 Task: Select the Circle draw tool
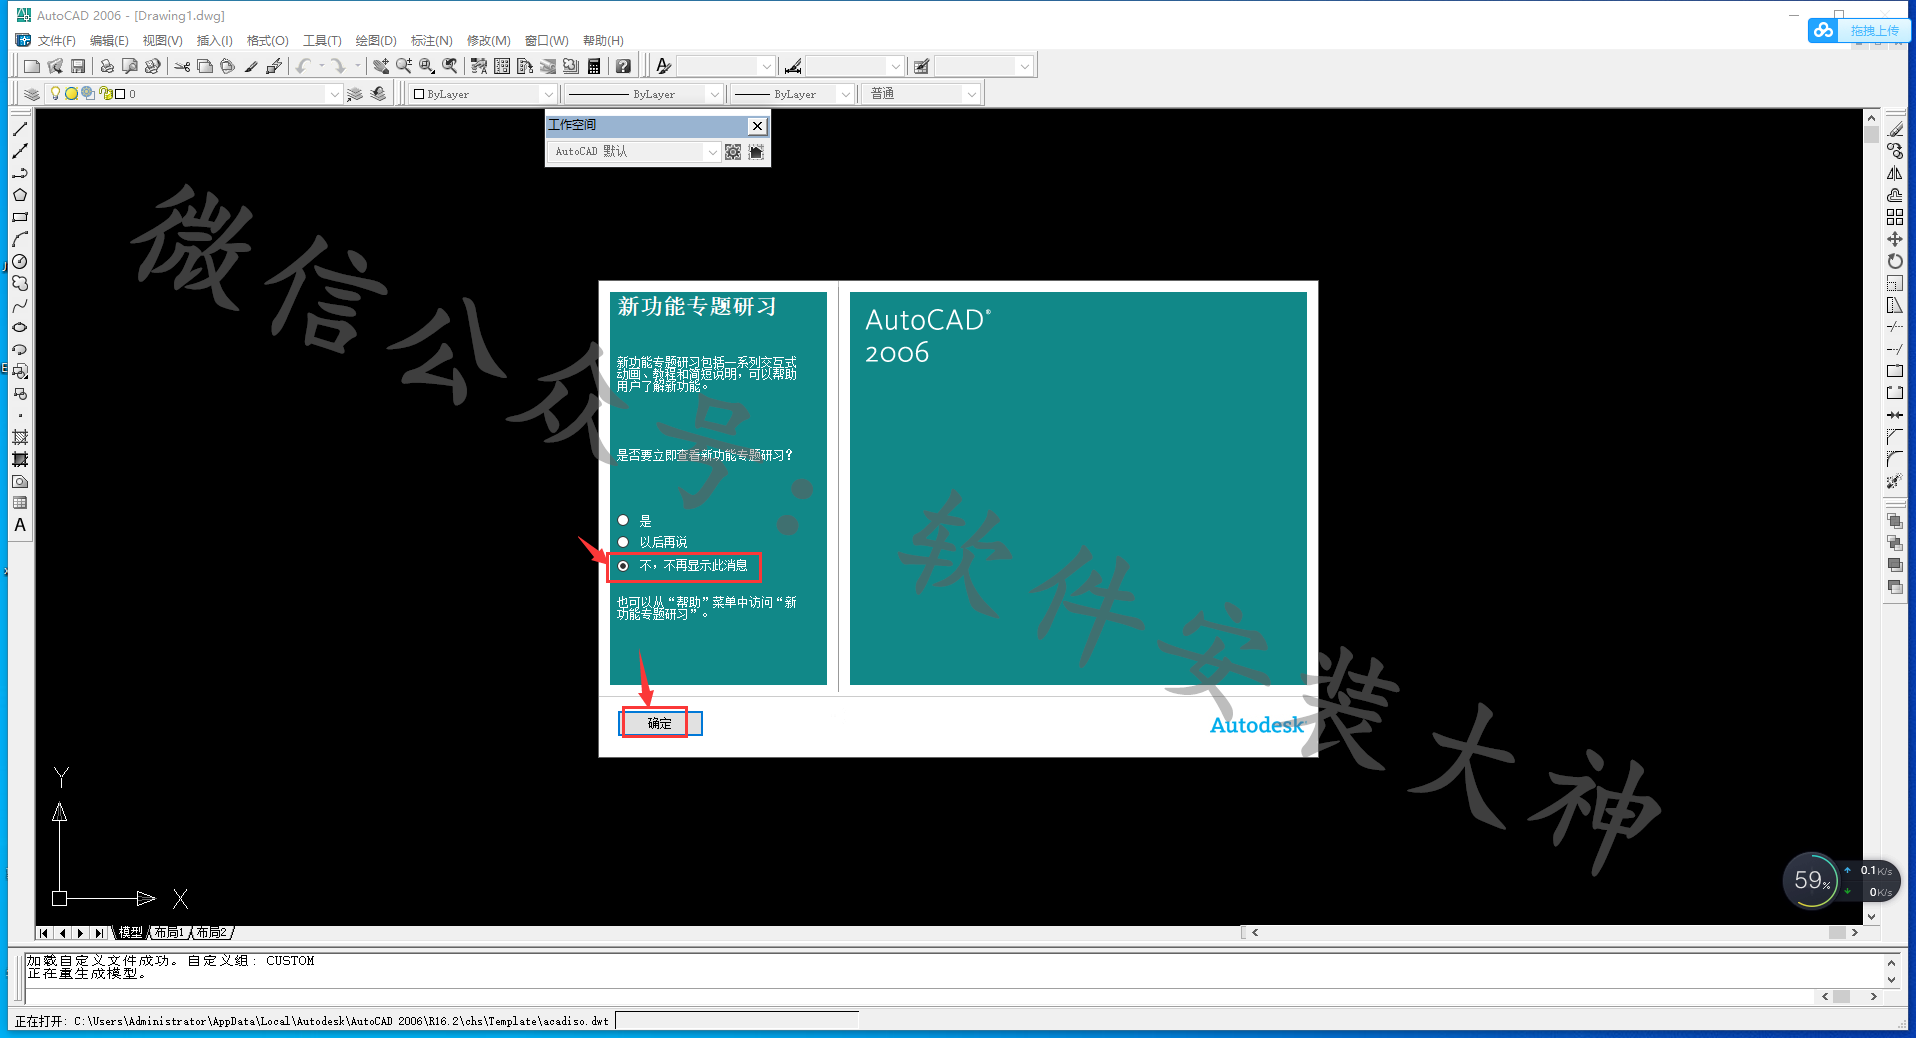coord(20,261)
